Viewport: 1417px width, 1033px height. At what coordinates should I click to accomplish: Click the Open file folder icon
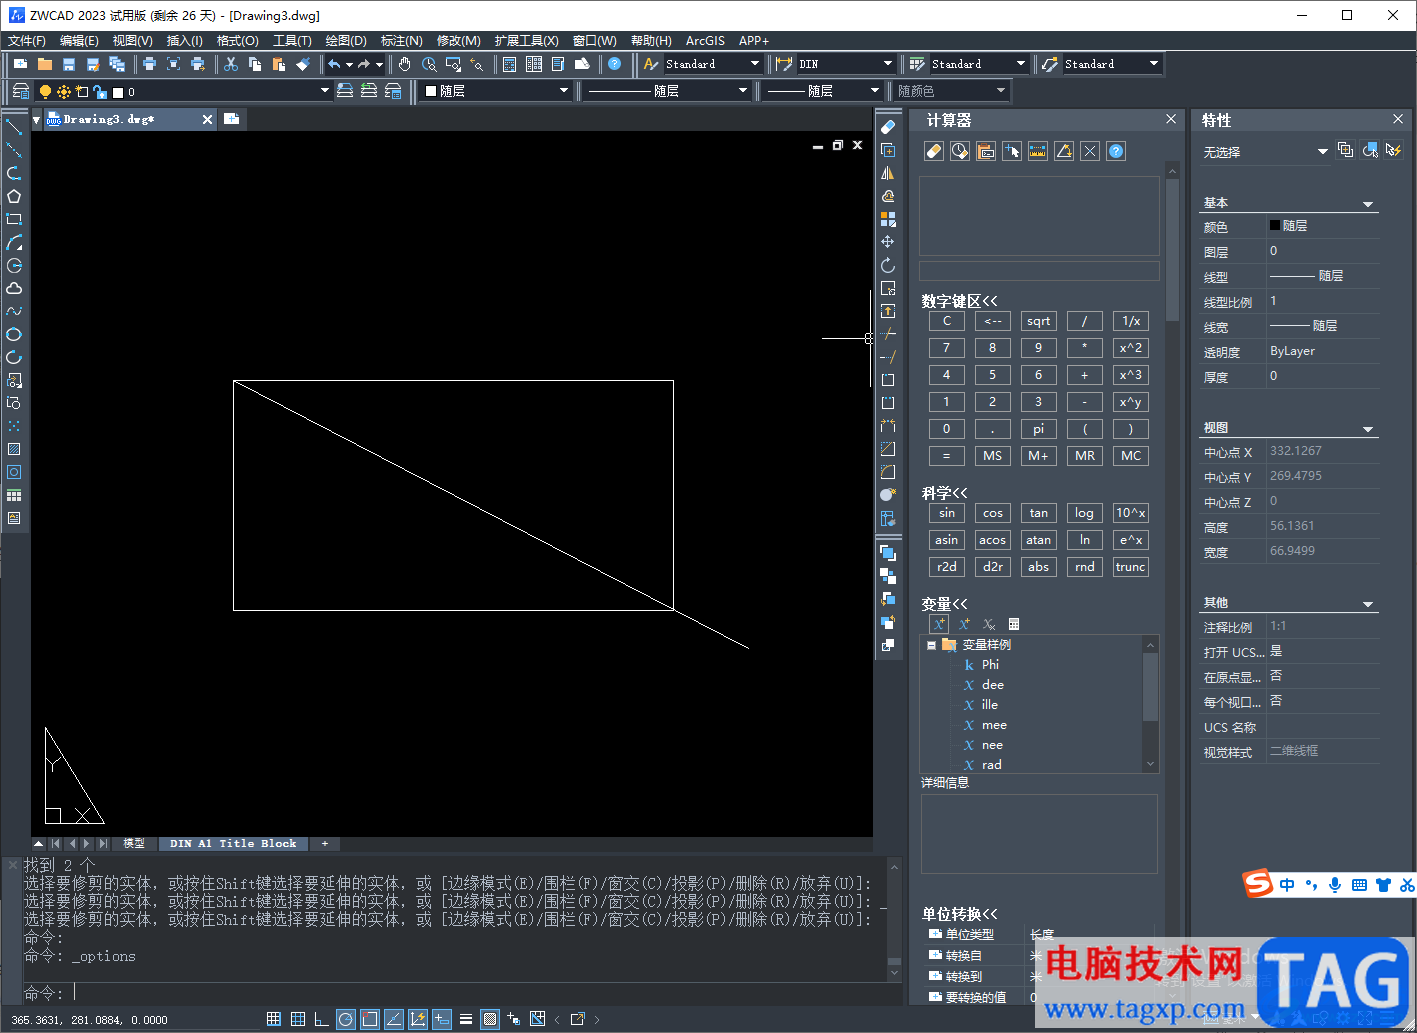point(45,64)
